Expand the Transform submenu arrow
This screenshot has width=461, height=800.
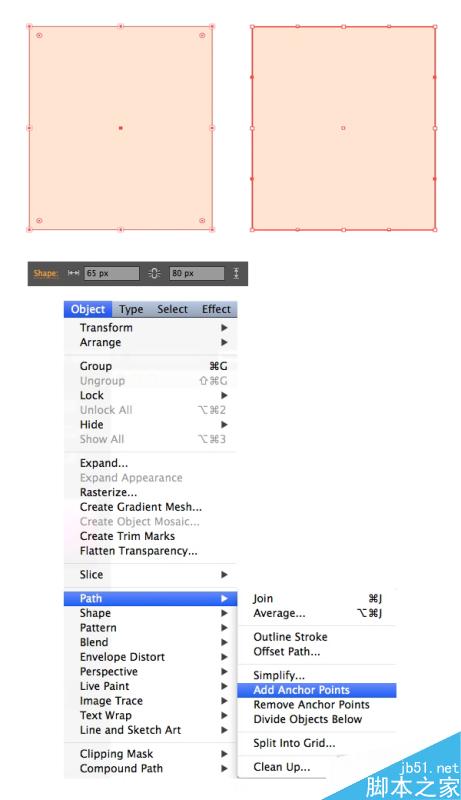224,328
